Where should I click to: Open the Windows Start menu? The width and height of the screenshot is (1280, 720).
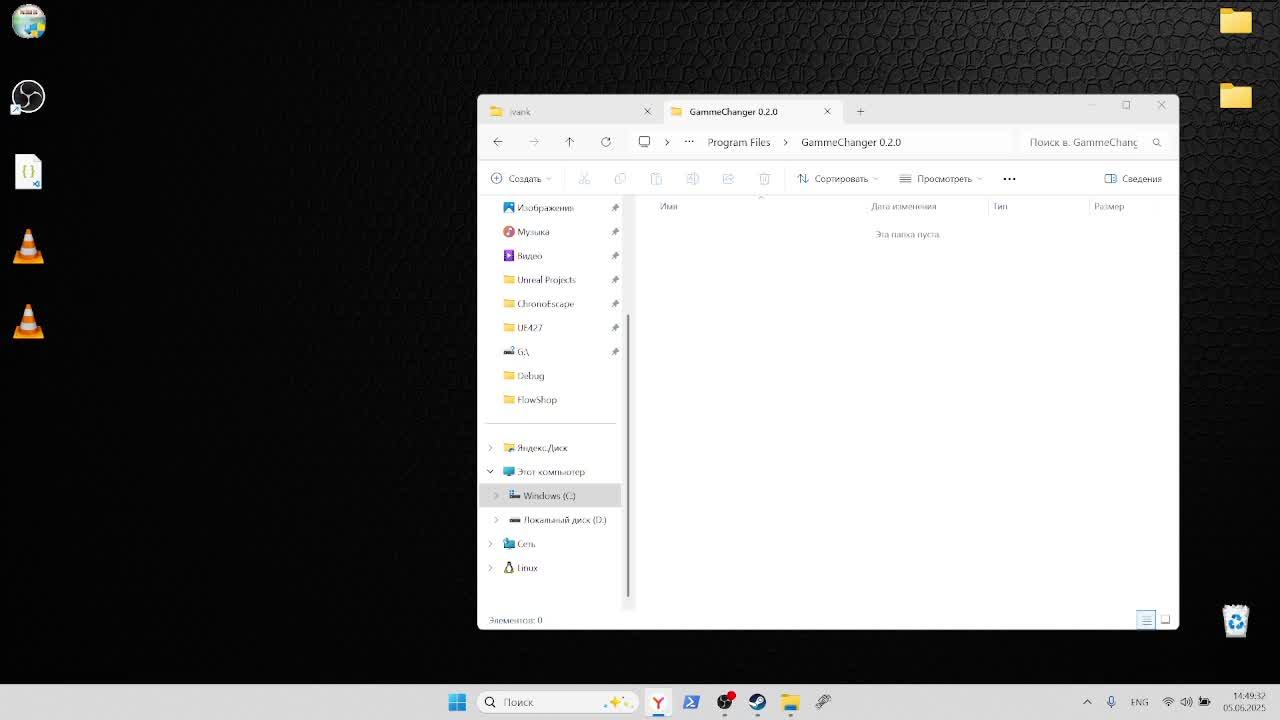coord(457,702)
